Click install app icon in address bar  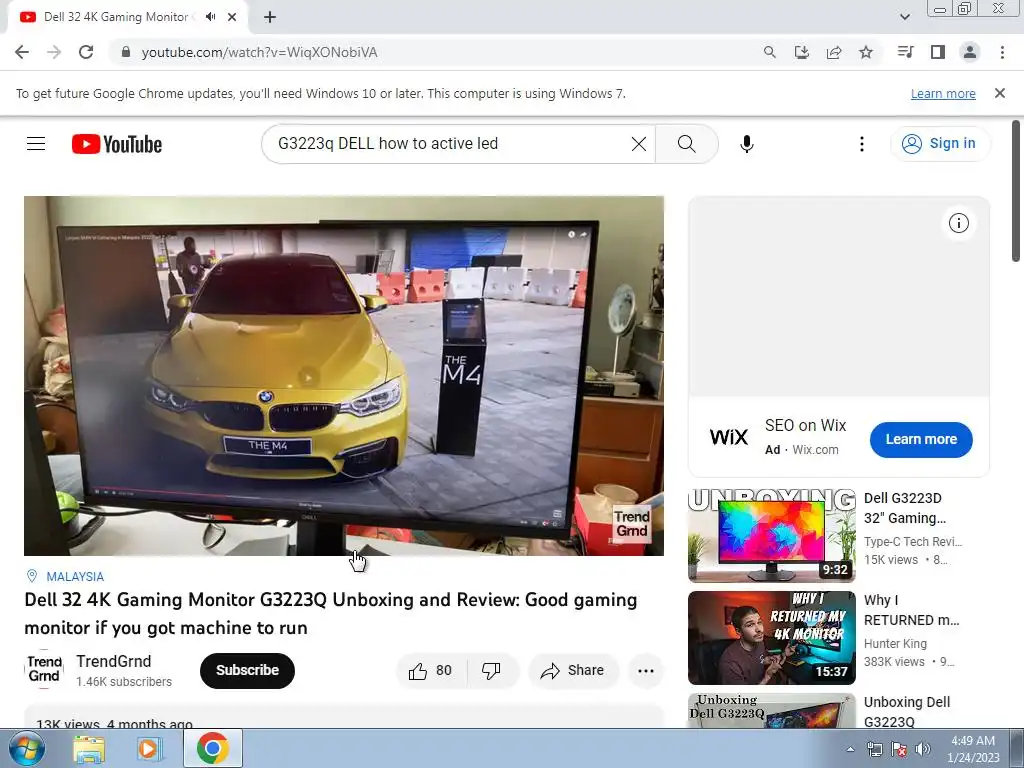coord(802,52)
